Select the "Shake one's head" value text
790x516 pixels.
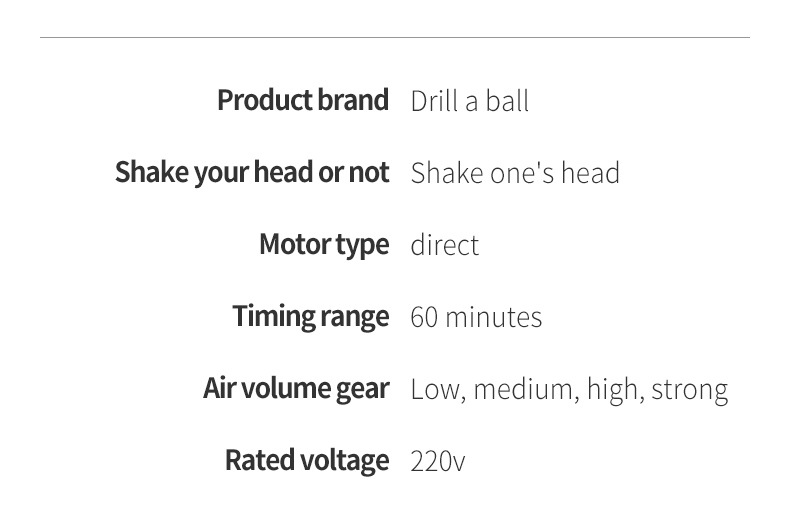point(515,173)
